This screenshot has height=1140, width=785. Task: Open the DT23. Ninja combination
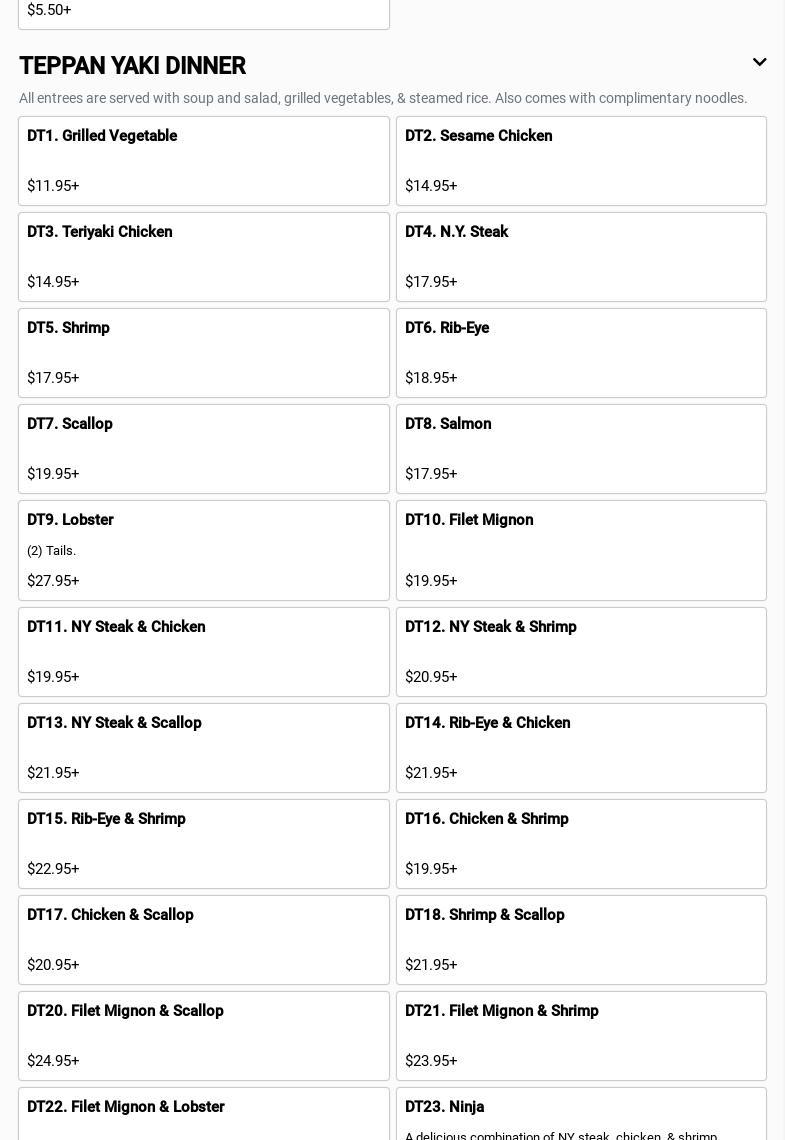tap(581, 1114)
